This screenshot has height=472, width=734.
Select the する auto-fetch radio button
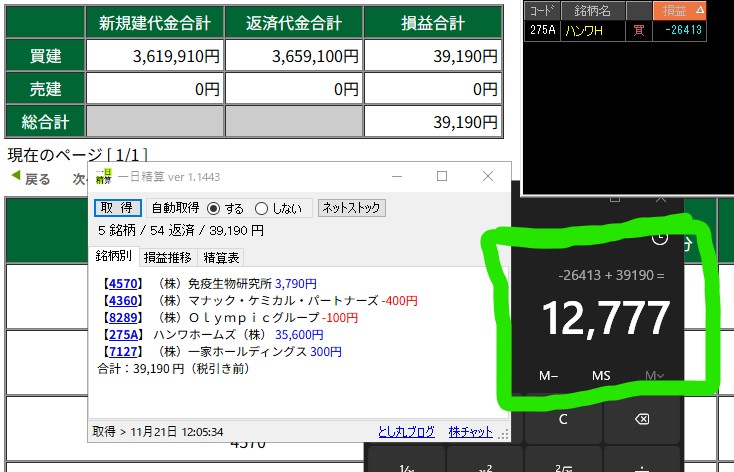pos(213,209)
